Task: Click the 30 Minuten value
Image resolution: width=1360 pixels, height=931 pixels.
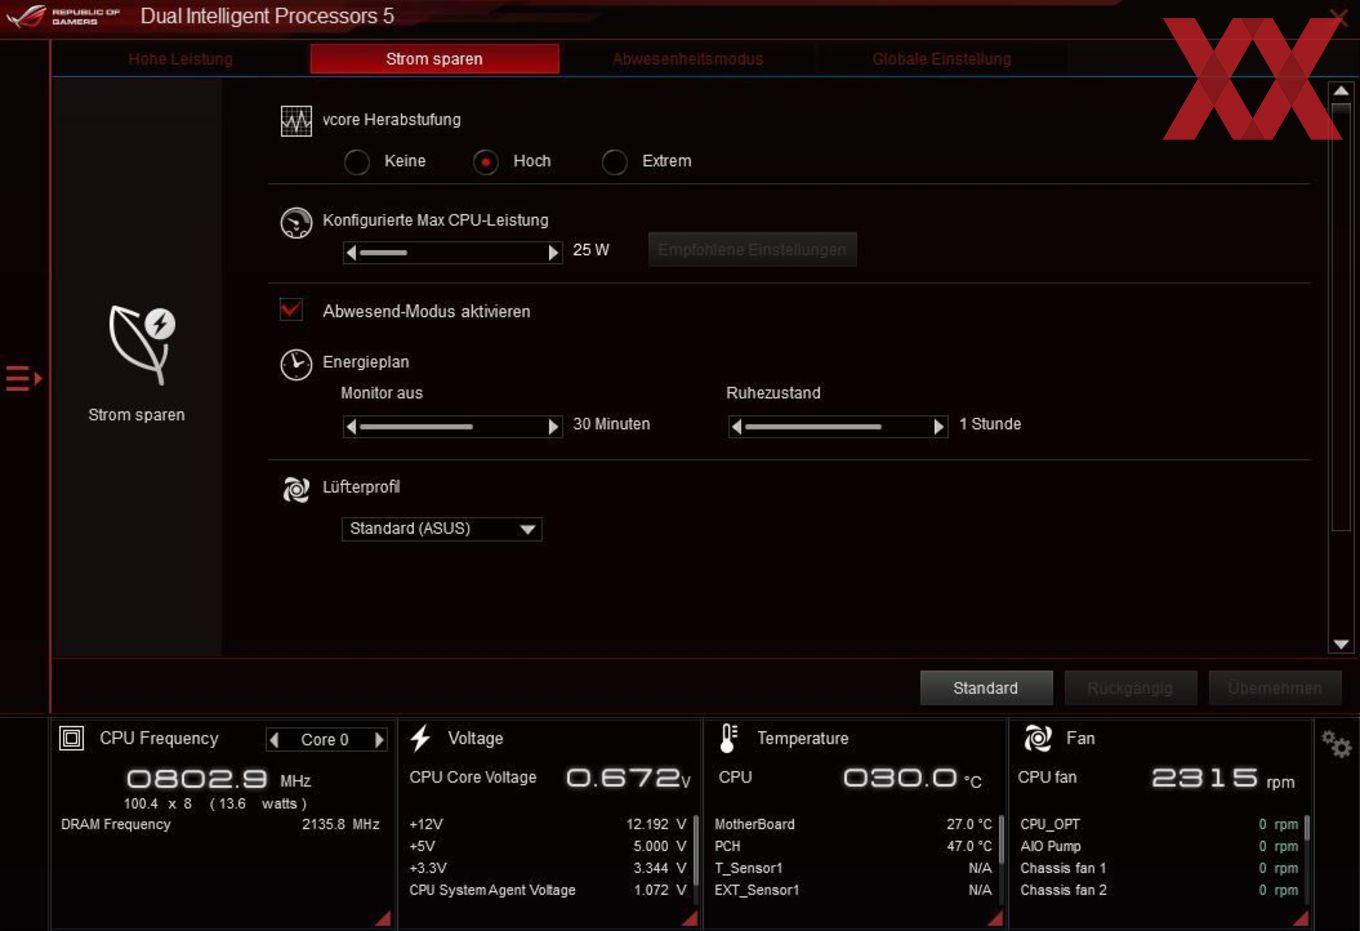Action: pyautogui.click(x=611, y=424)
